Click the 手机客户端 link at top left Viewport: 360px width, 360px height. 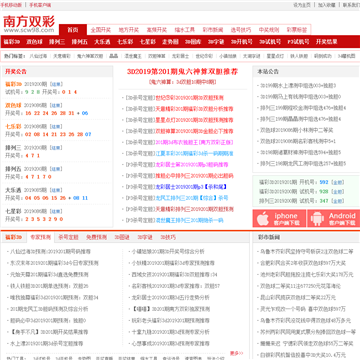point(40,5)
